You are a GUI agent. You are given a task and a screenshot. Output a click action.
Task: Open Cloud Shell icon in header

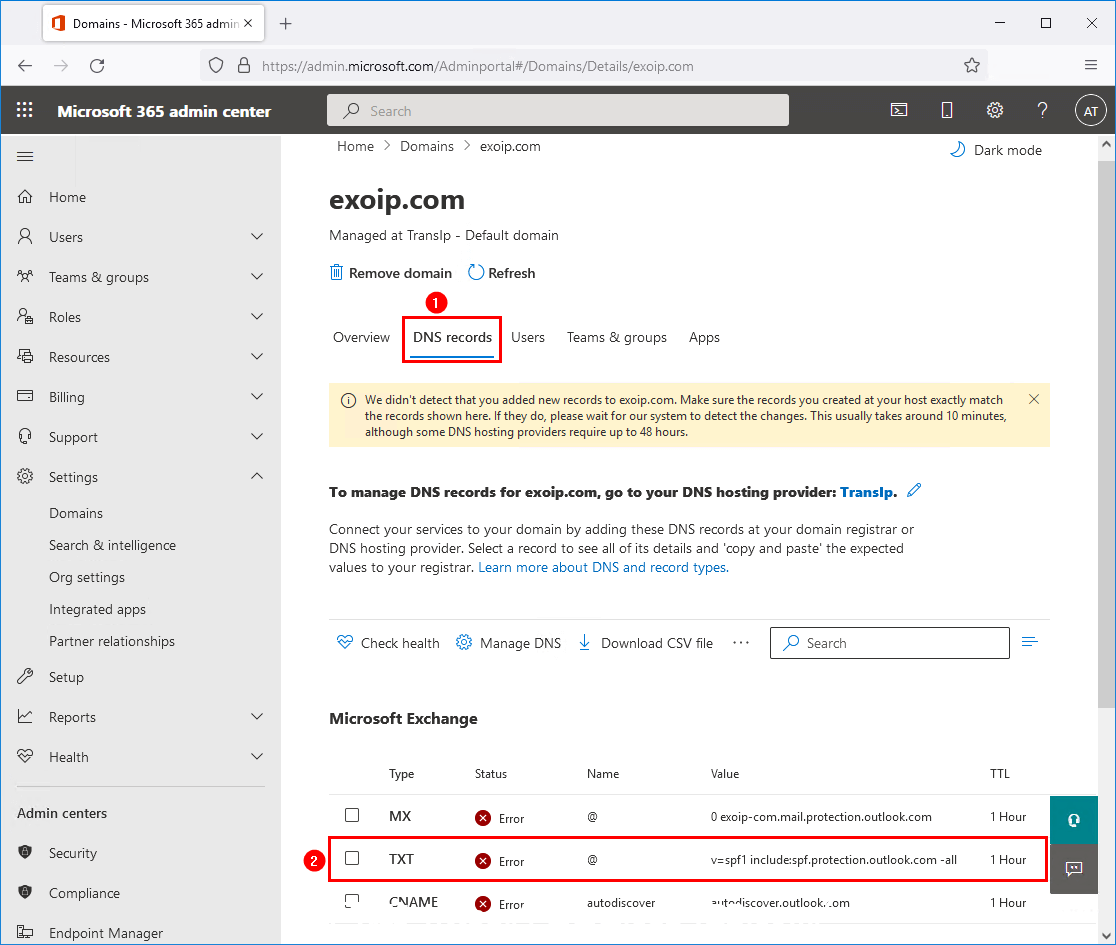pos(899,110)
